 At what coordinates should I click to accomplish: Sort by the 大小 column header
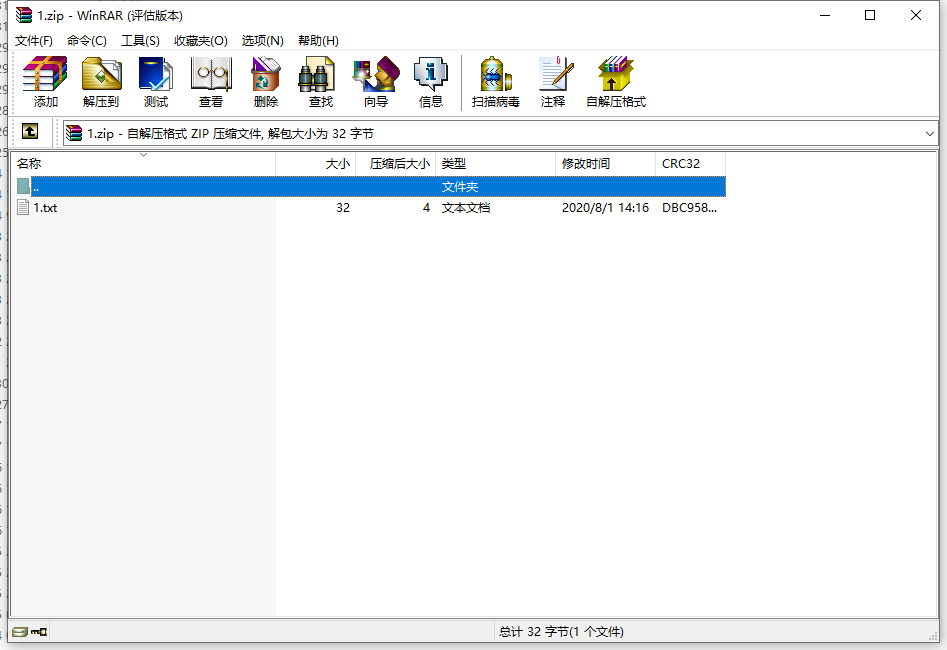[x=315, y=164]
